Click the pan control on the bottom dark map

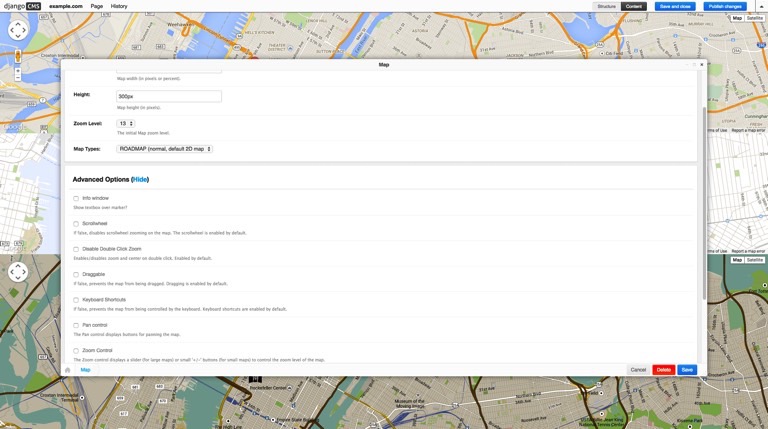(18, 272)
